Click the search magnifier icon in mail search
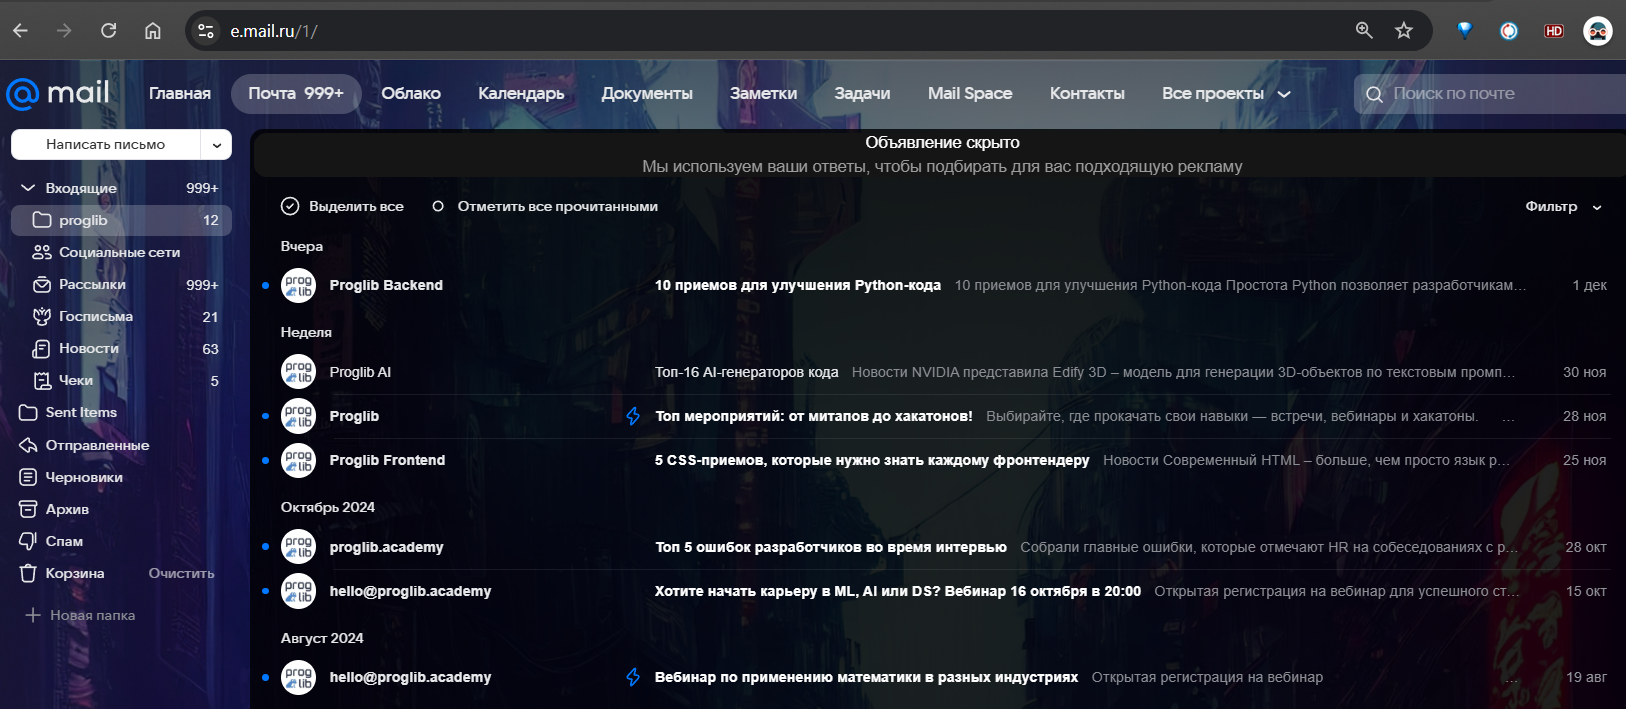1626x709 pixels. click(1374, 94)
